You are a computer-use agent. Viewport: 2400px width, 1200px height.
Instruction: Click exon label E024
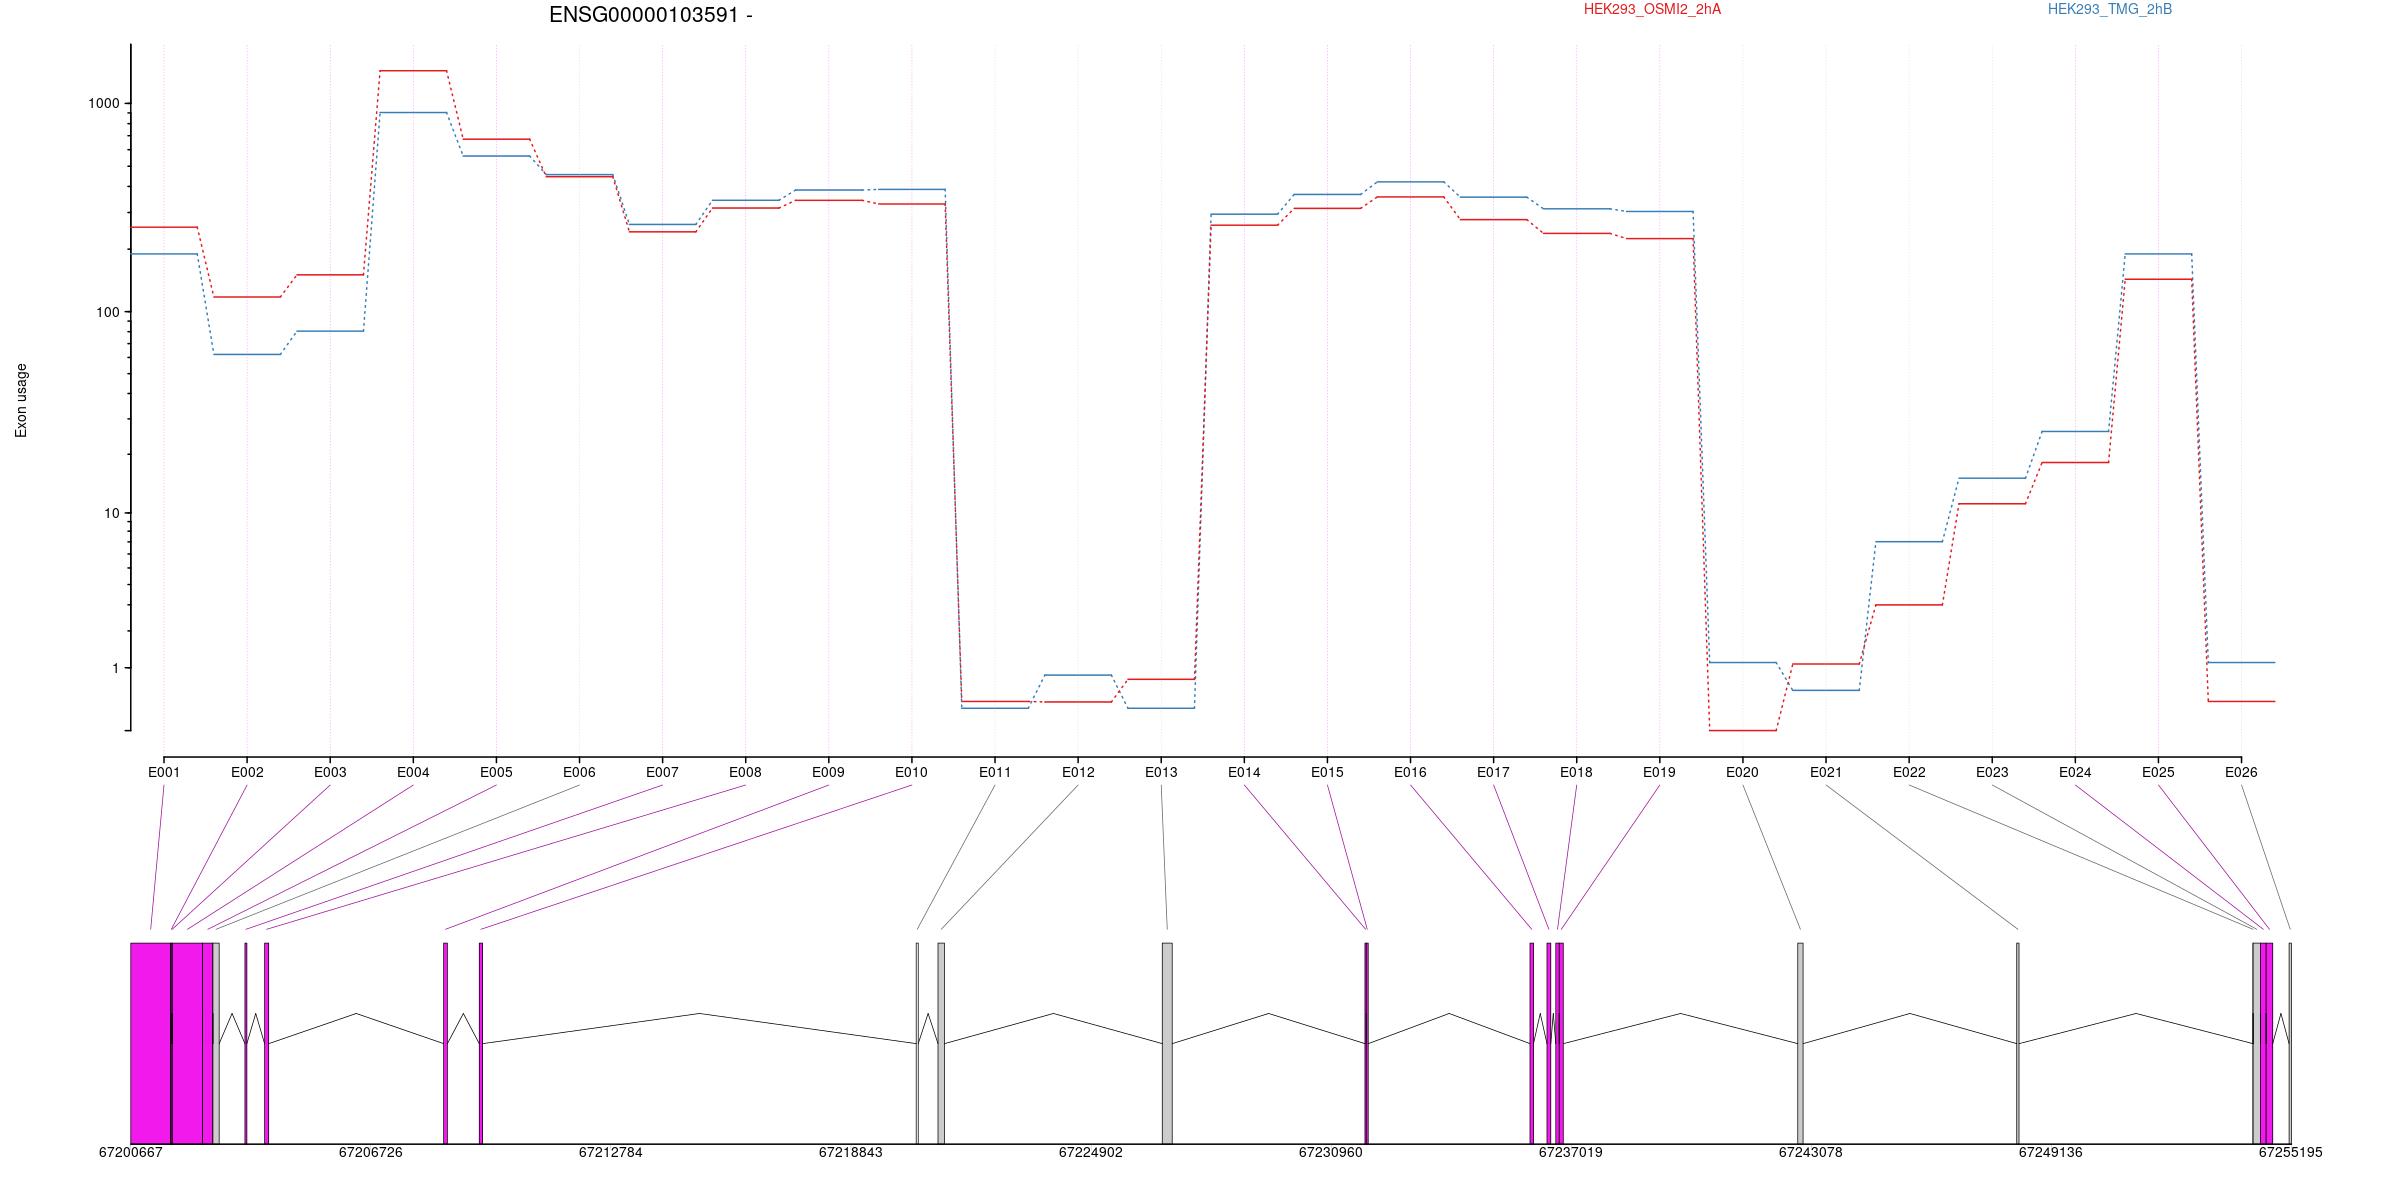(x=2075, y=772)
